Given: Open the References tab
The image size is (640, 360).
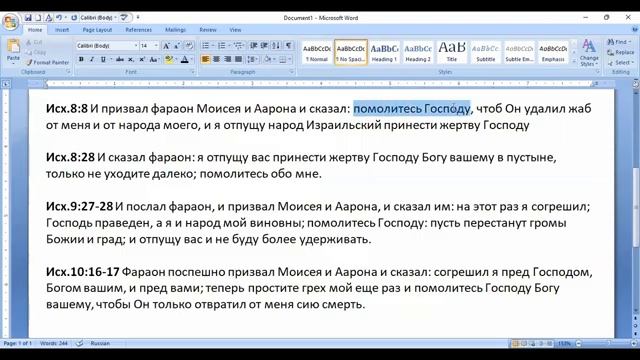Looking at the screenshot, I should (138, 30).
